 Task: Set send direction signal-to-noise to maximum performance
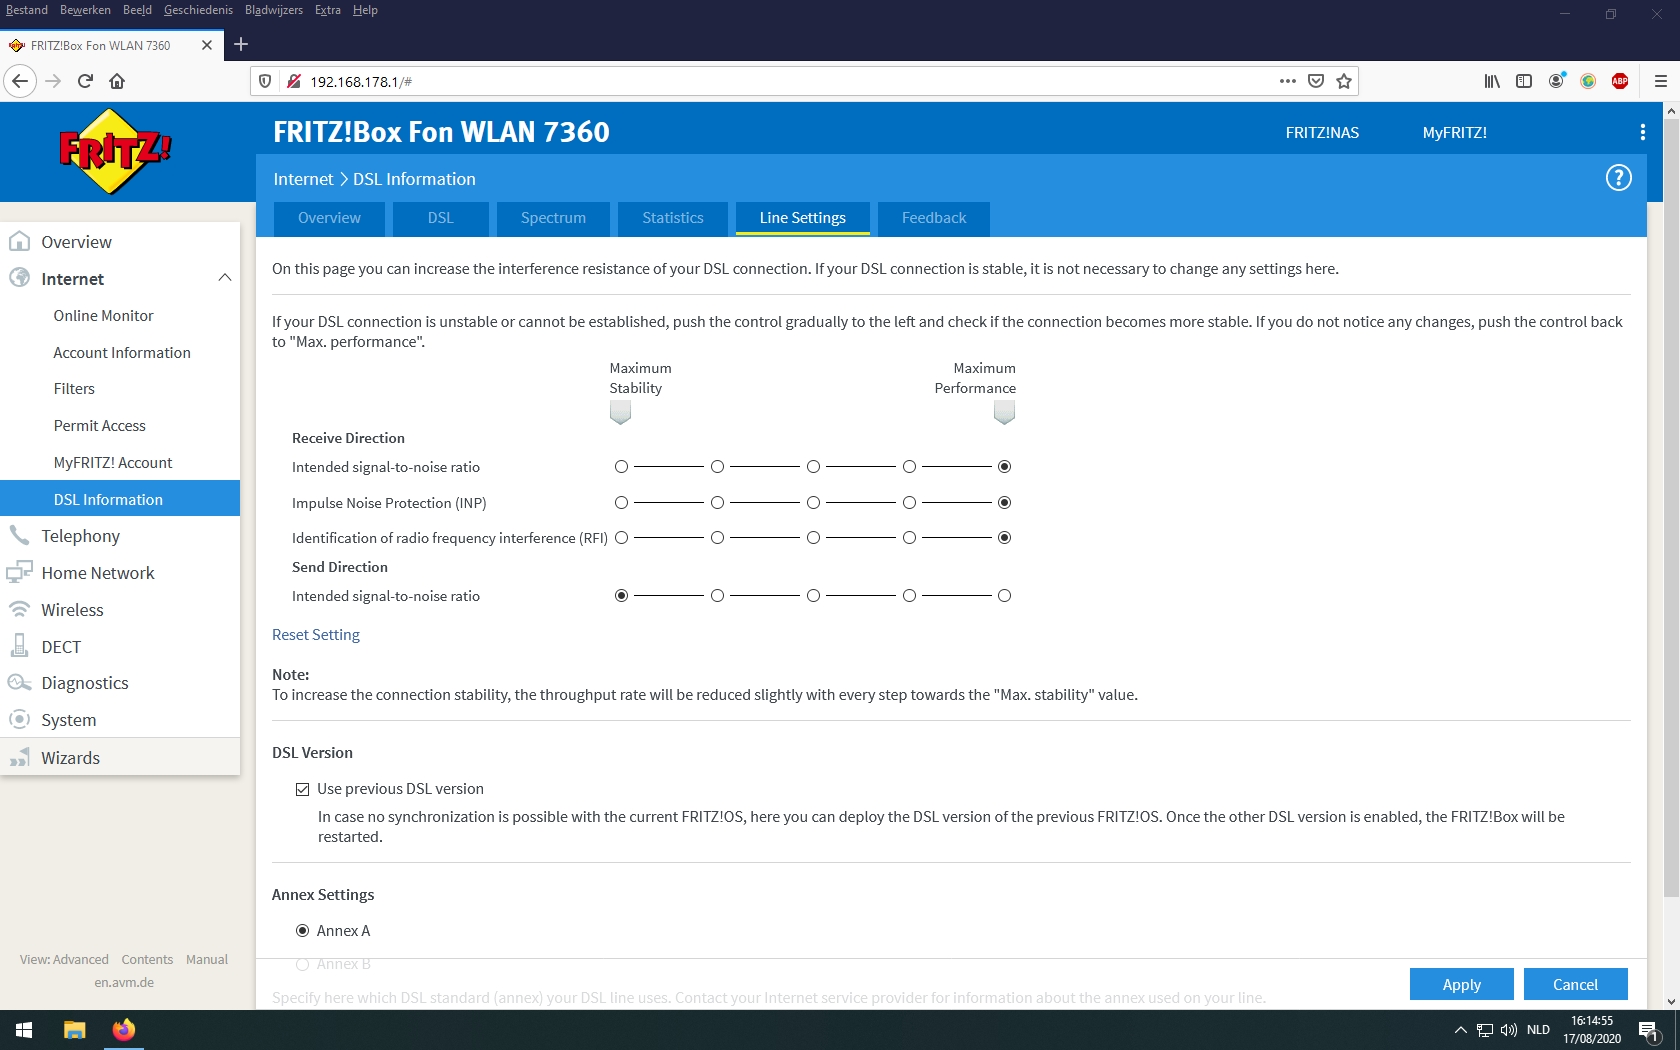1004,596
